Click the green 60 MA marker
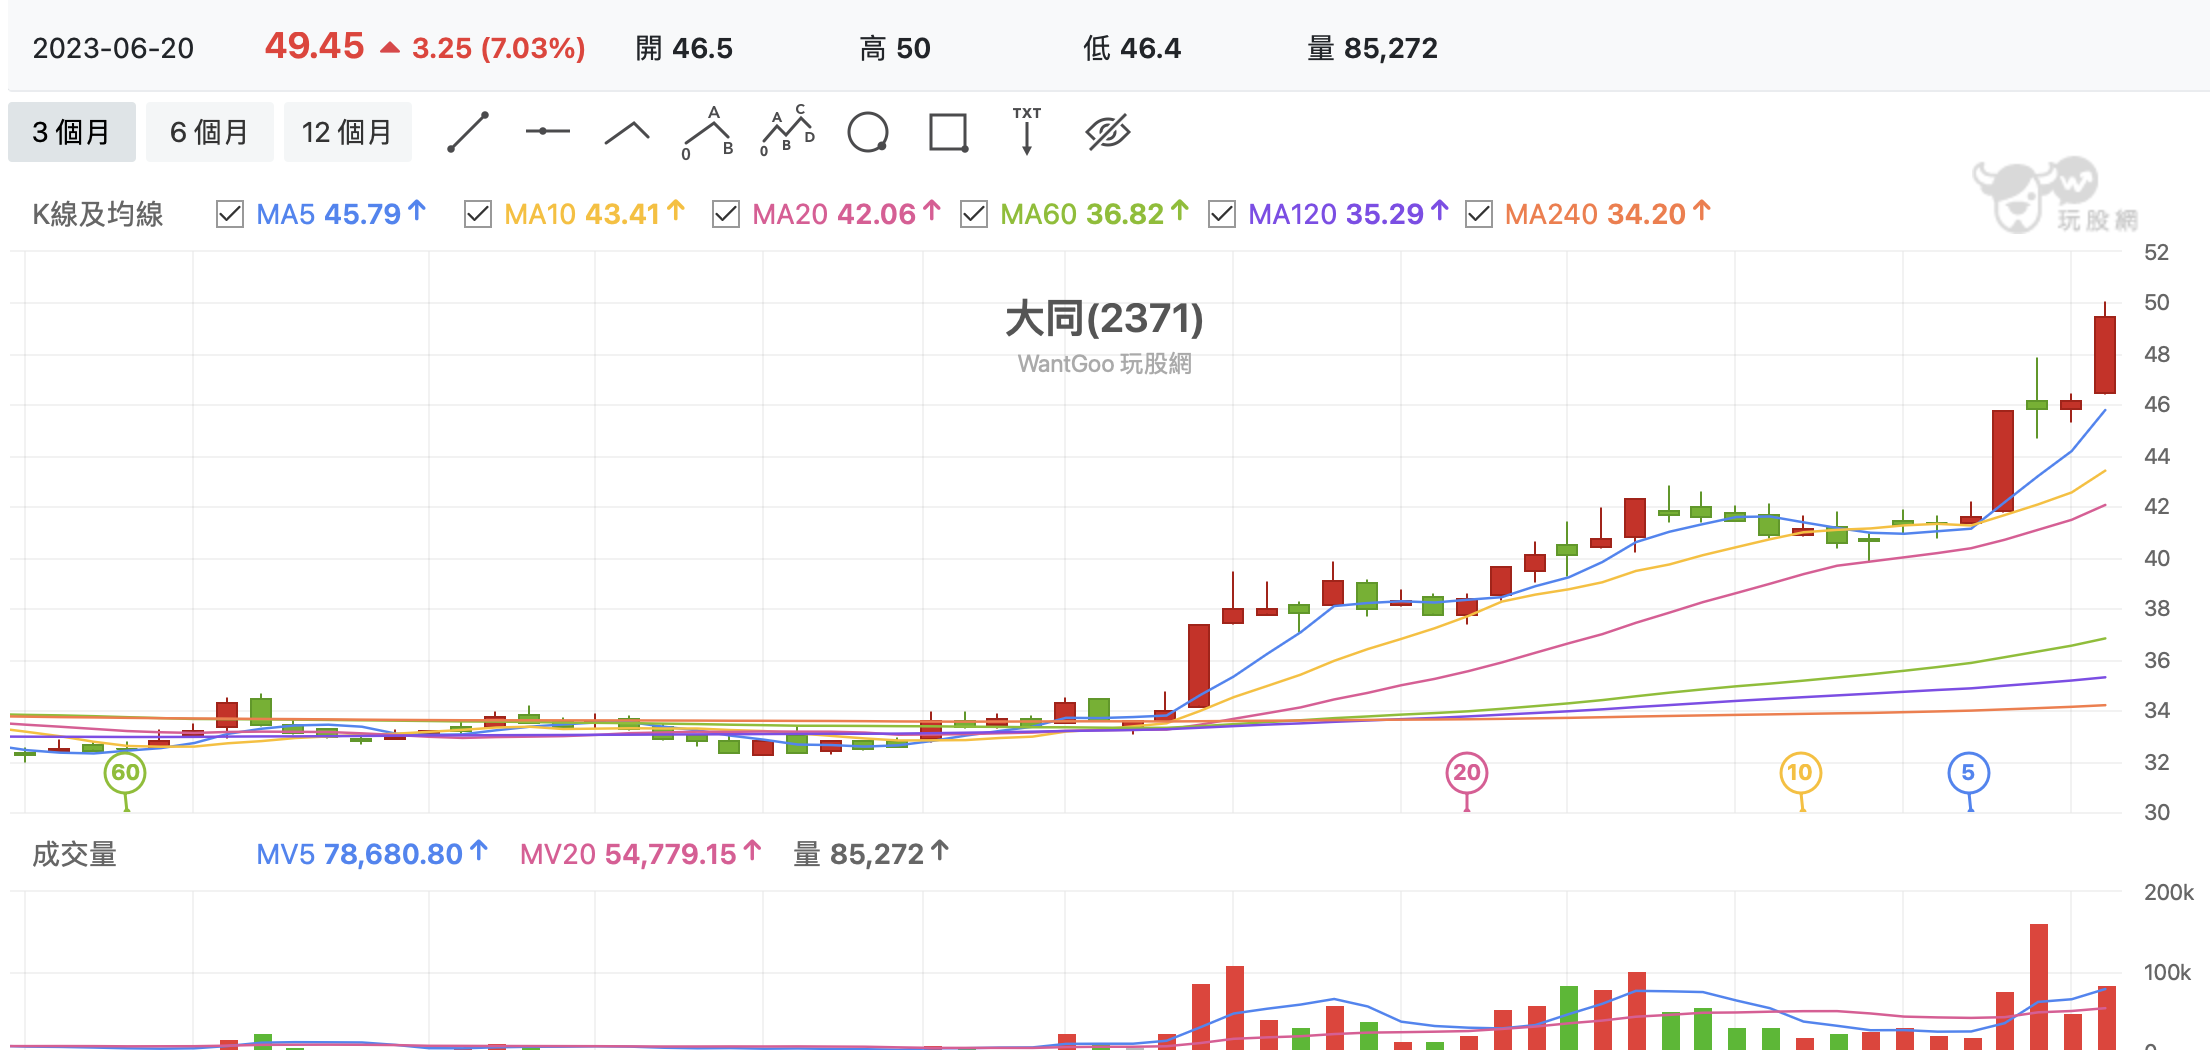2210x1050 pixels. pyautogui.click(x=125, y=772)
